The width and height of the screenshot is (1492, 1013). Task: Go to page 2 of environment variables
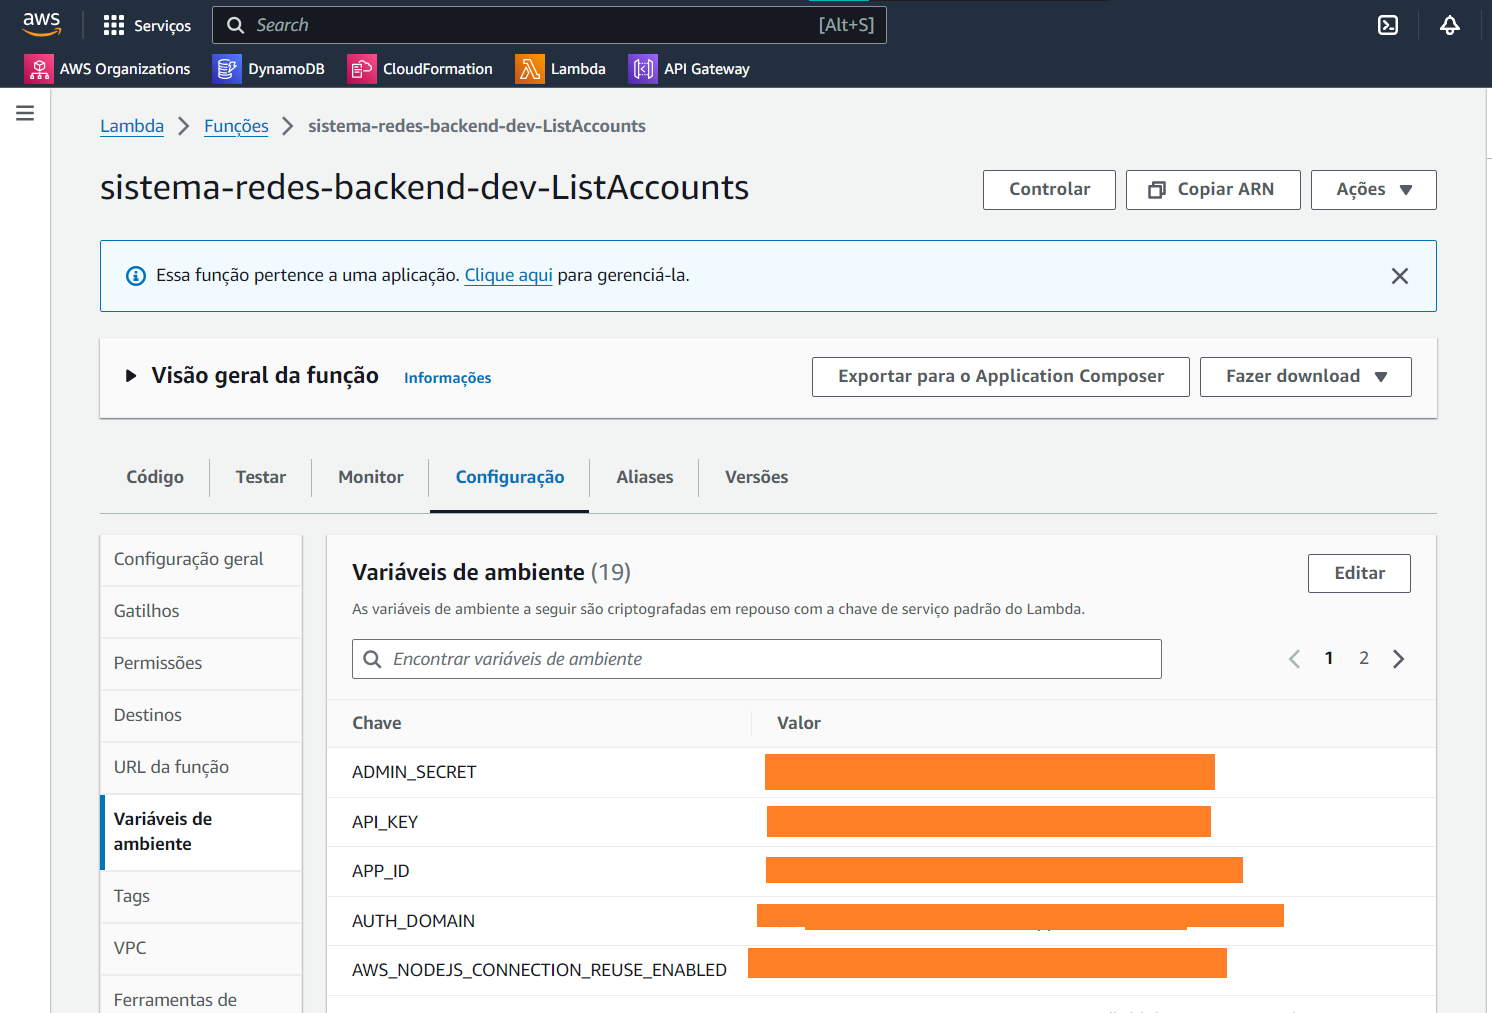(1364, 658)
